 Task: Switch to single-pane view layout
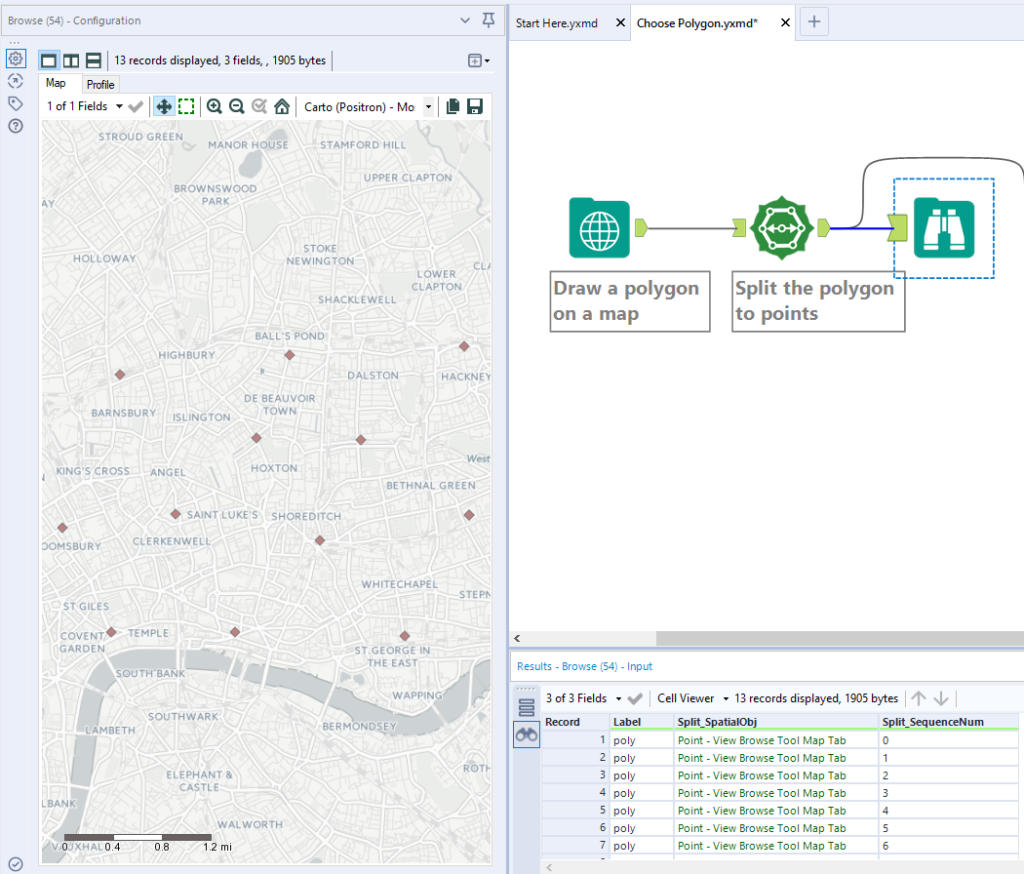48,61
